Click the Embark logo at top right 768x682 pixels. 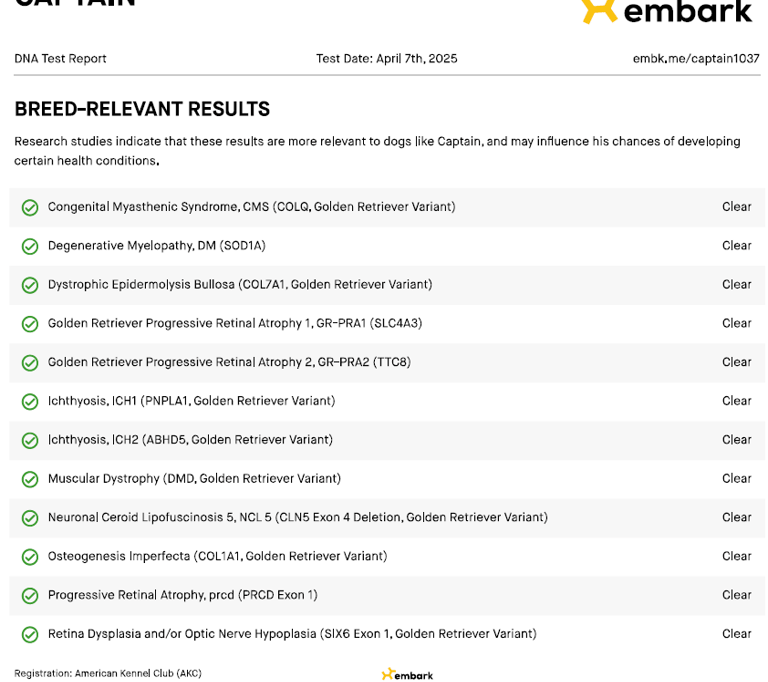pyautogui.click(x=666, y=12)
